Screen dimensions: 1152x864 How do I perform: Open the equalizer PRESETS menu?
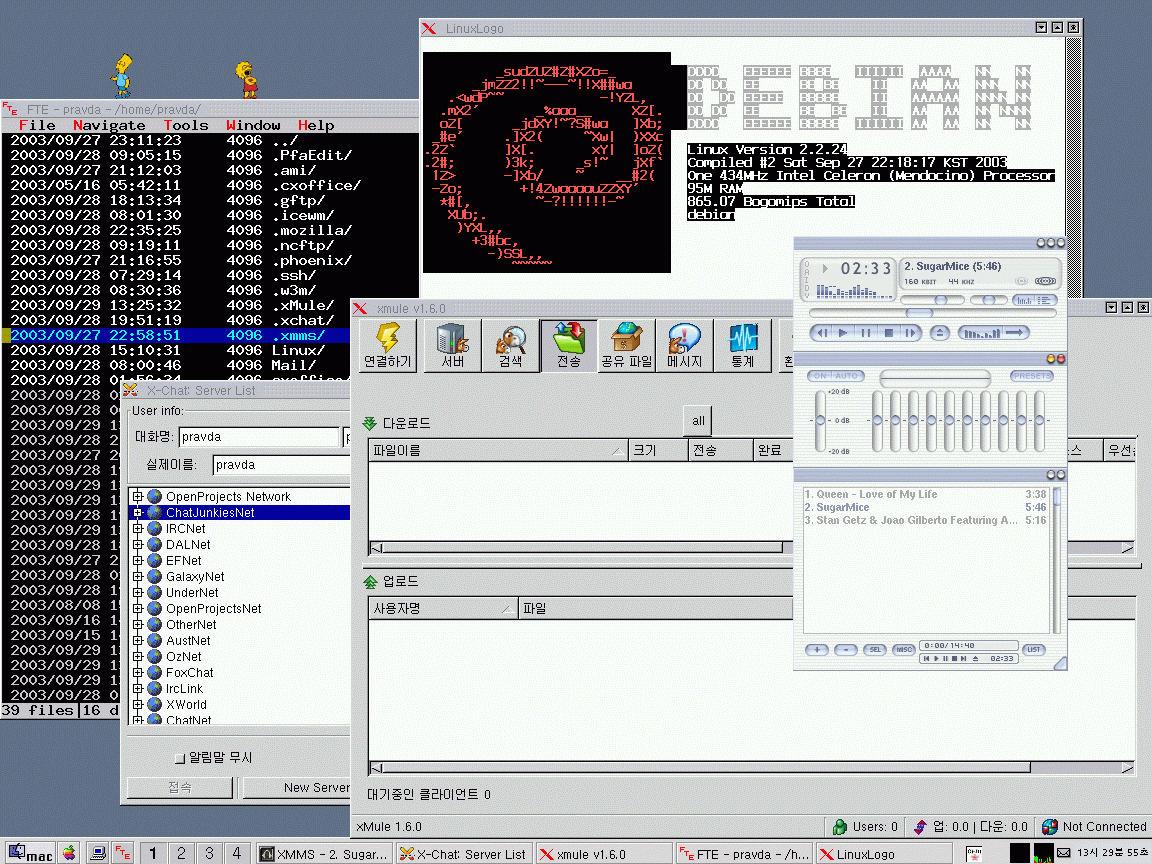1031,376
